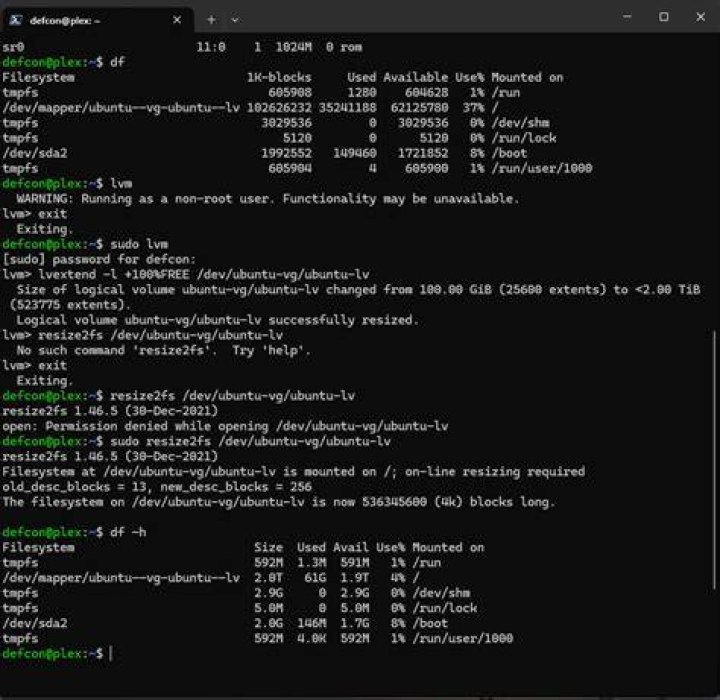The width and height of the screenshot is (720, 700).
Task: Click the '1K-blocks' column header
Action: click(279, 78)
